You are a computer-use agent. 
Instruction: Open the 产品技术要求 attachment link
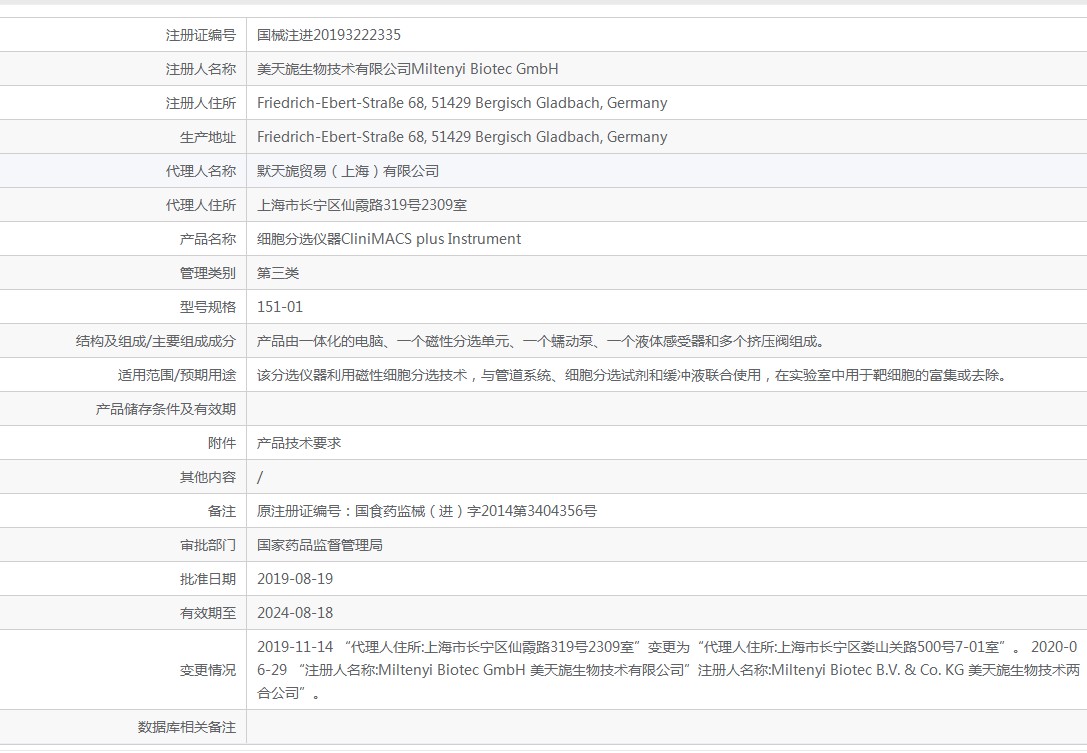(x=299, y=442)
